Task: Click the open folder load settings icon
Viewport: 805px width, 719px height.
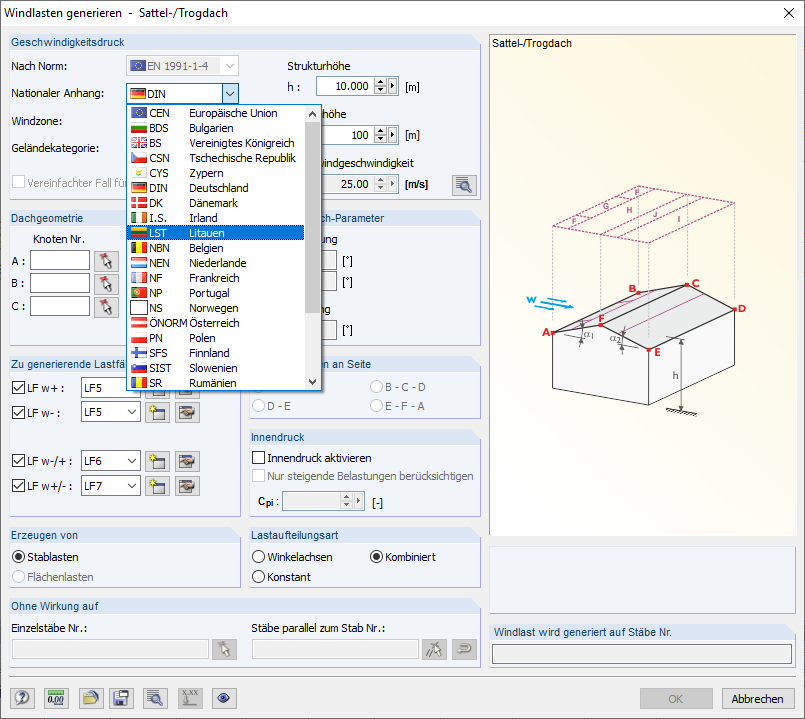Action: (x=91, y=698)
